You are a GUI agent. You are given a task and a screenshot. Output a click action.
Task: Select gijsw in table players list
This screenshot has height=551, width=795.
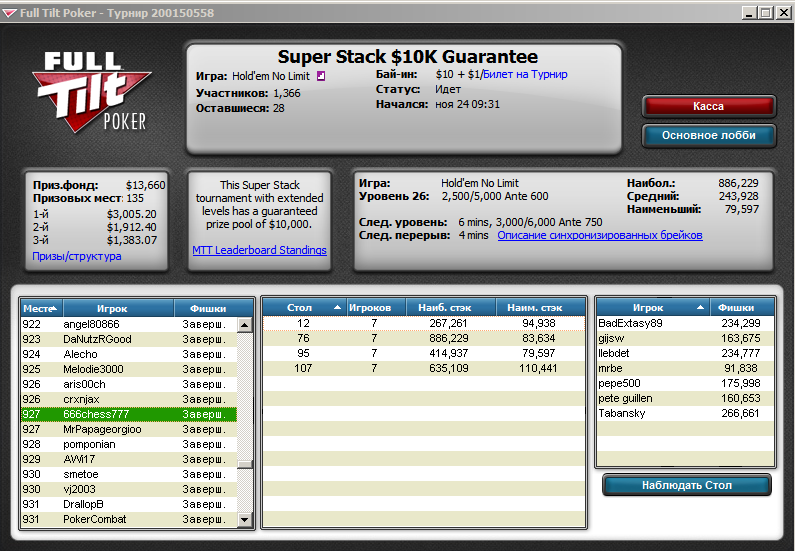pos(685,338)
